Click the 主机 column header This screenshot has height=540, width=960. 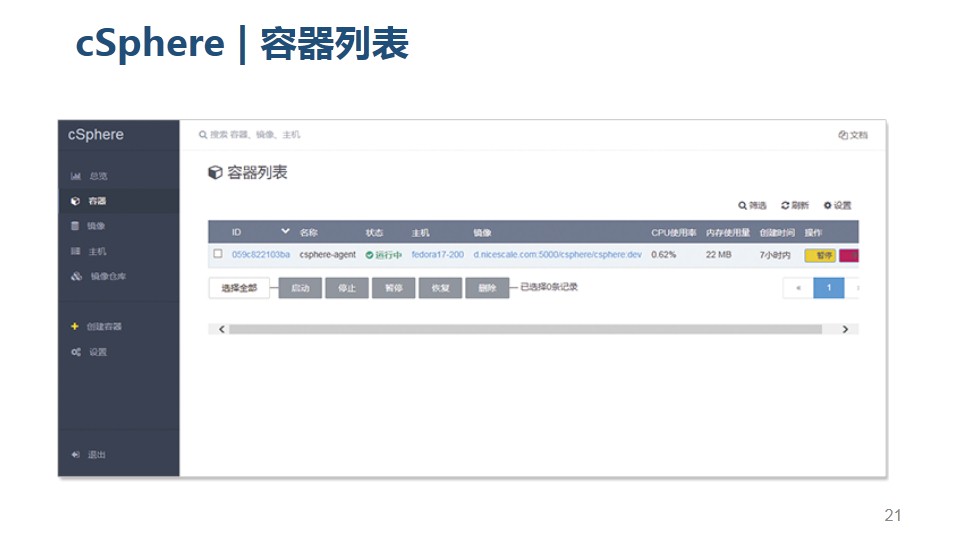click(420, 233)
